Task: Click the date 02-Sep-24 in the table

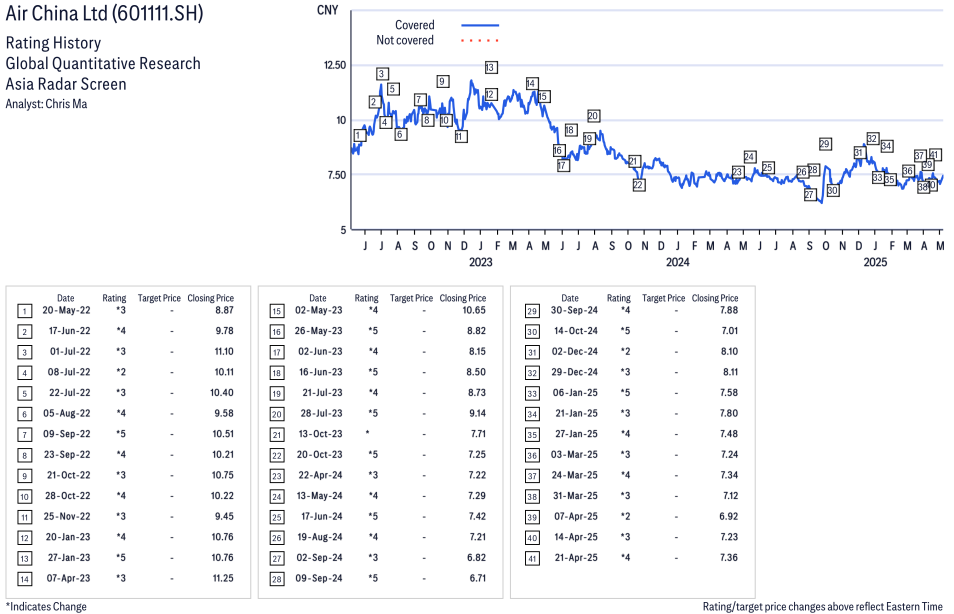Action: click(x=319, y=558)
